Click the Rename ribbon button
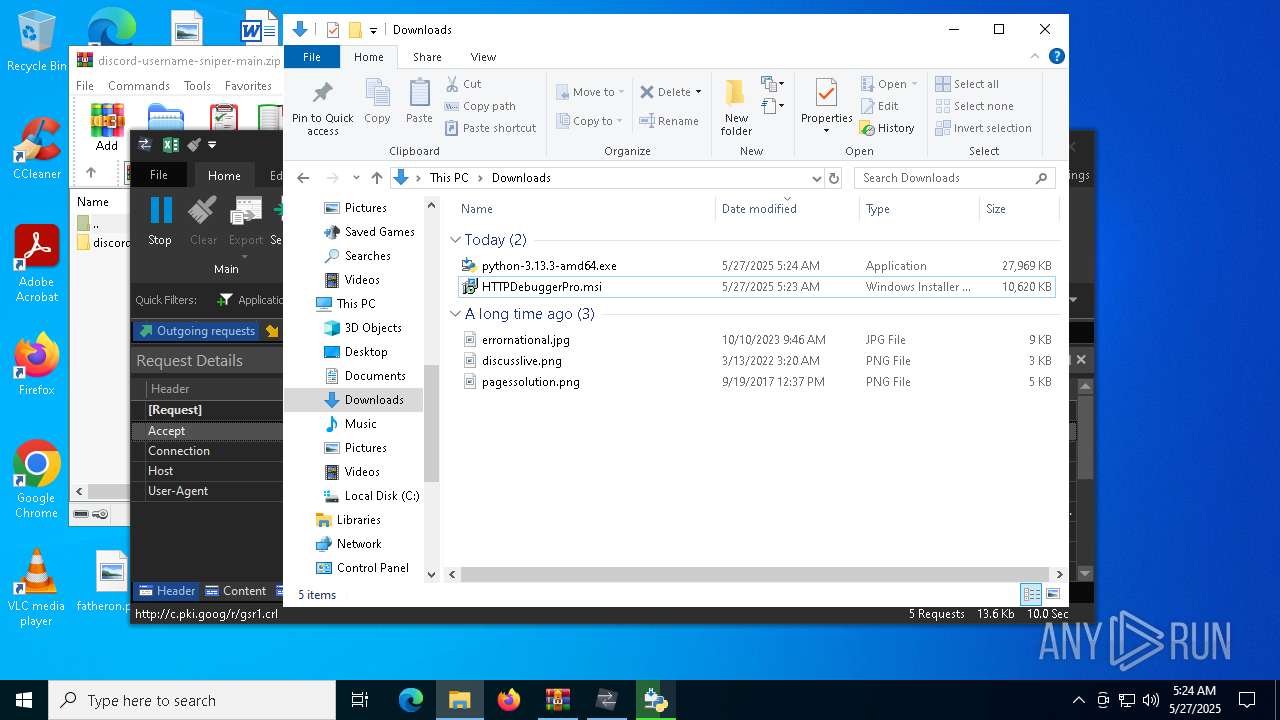 (x=670, y=121)
